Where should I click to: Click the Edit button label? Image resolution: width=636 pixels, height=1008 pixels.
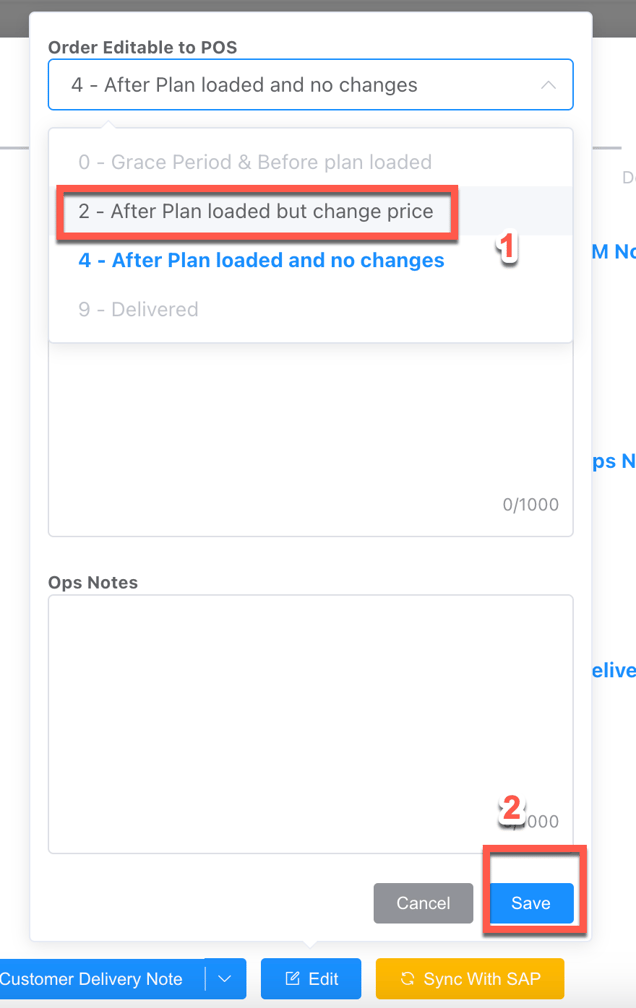coord(323,979)
